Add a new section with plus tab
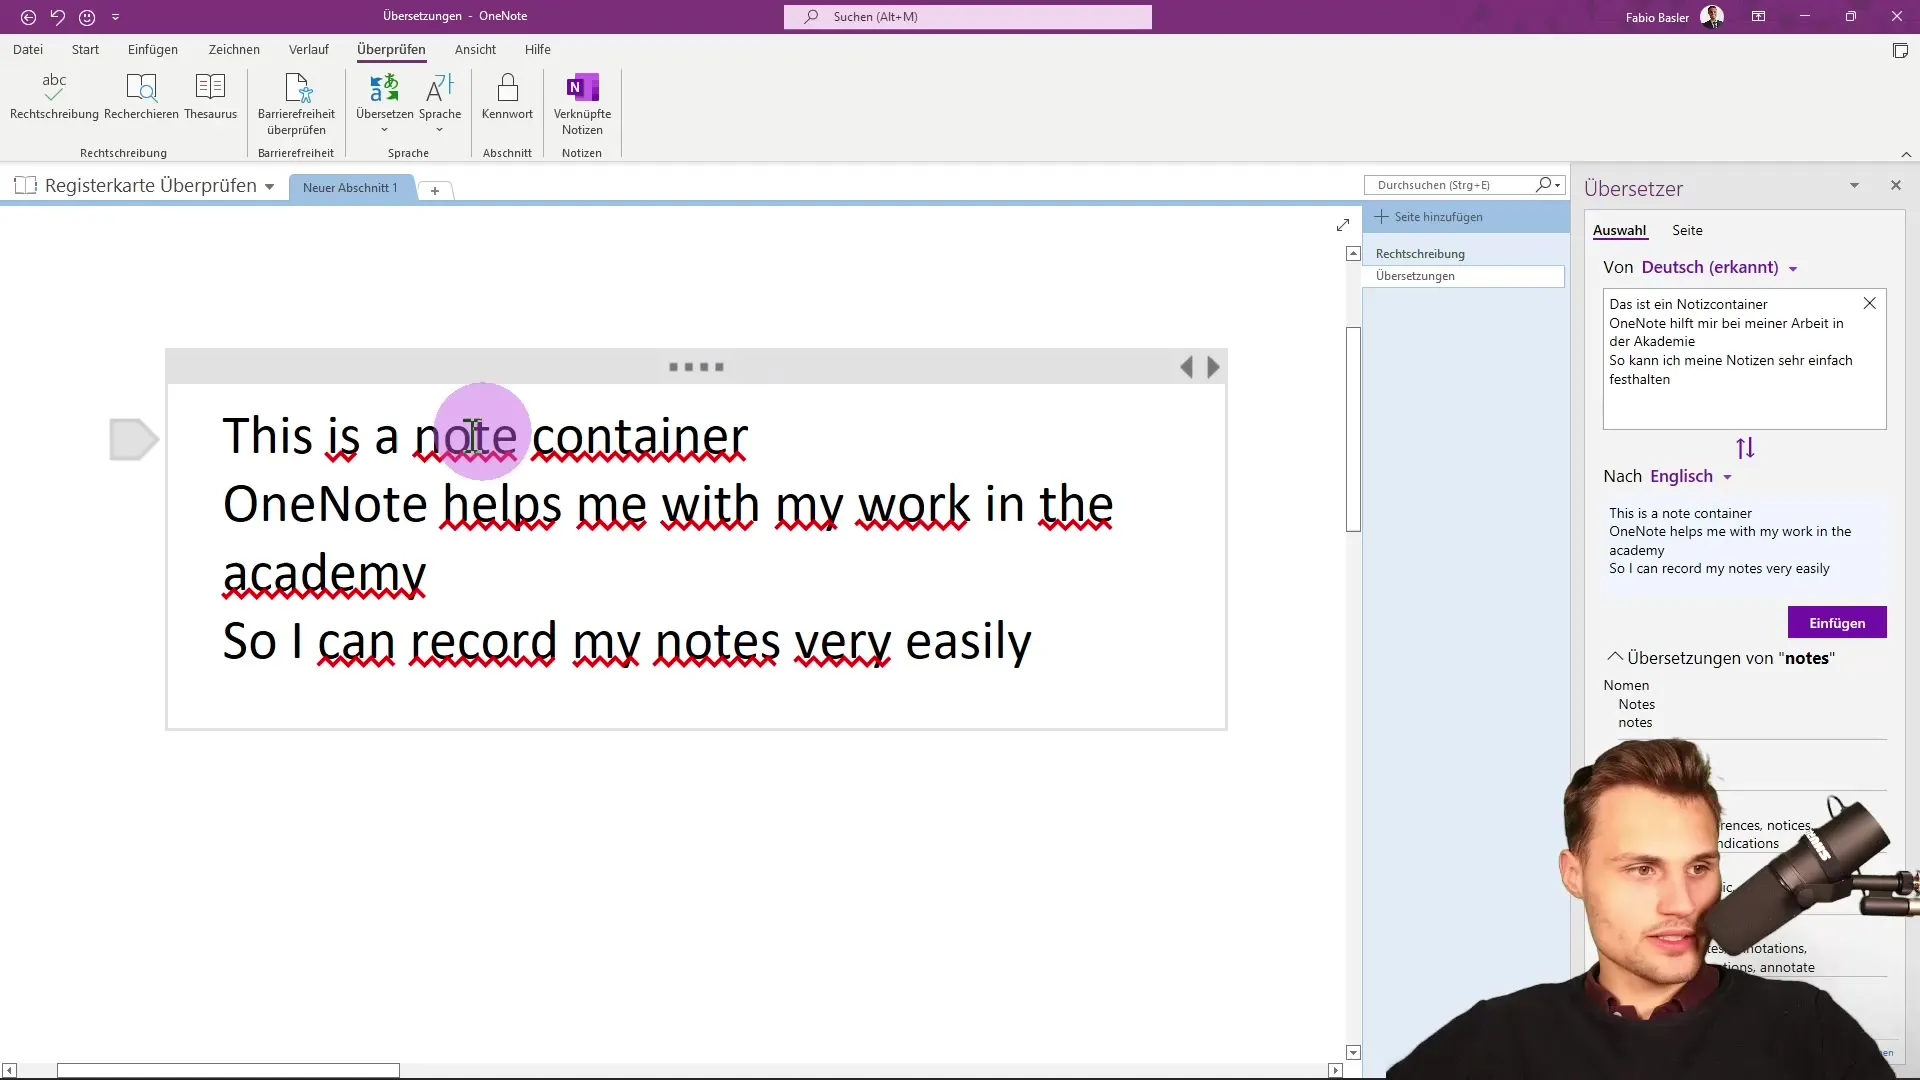Viewport: 1920px width, 1080px height. [435, 190]
